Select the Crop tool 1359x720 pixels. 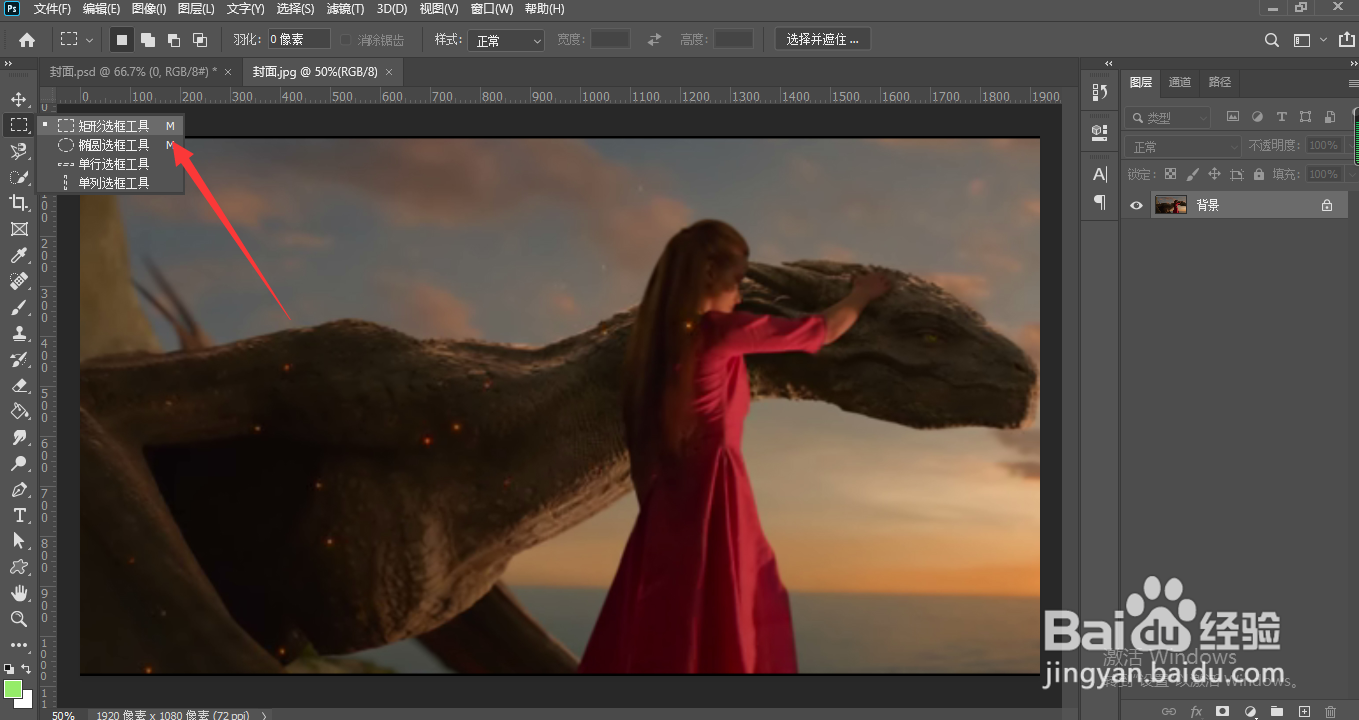(18, 203)
